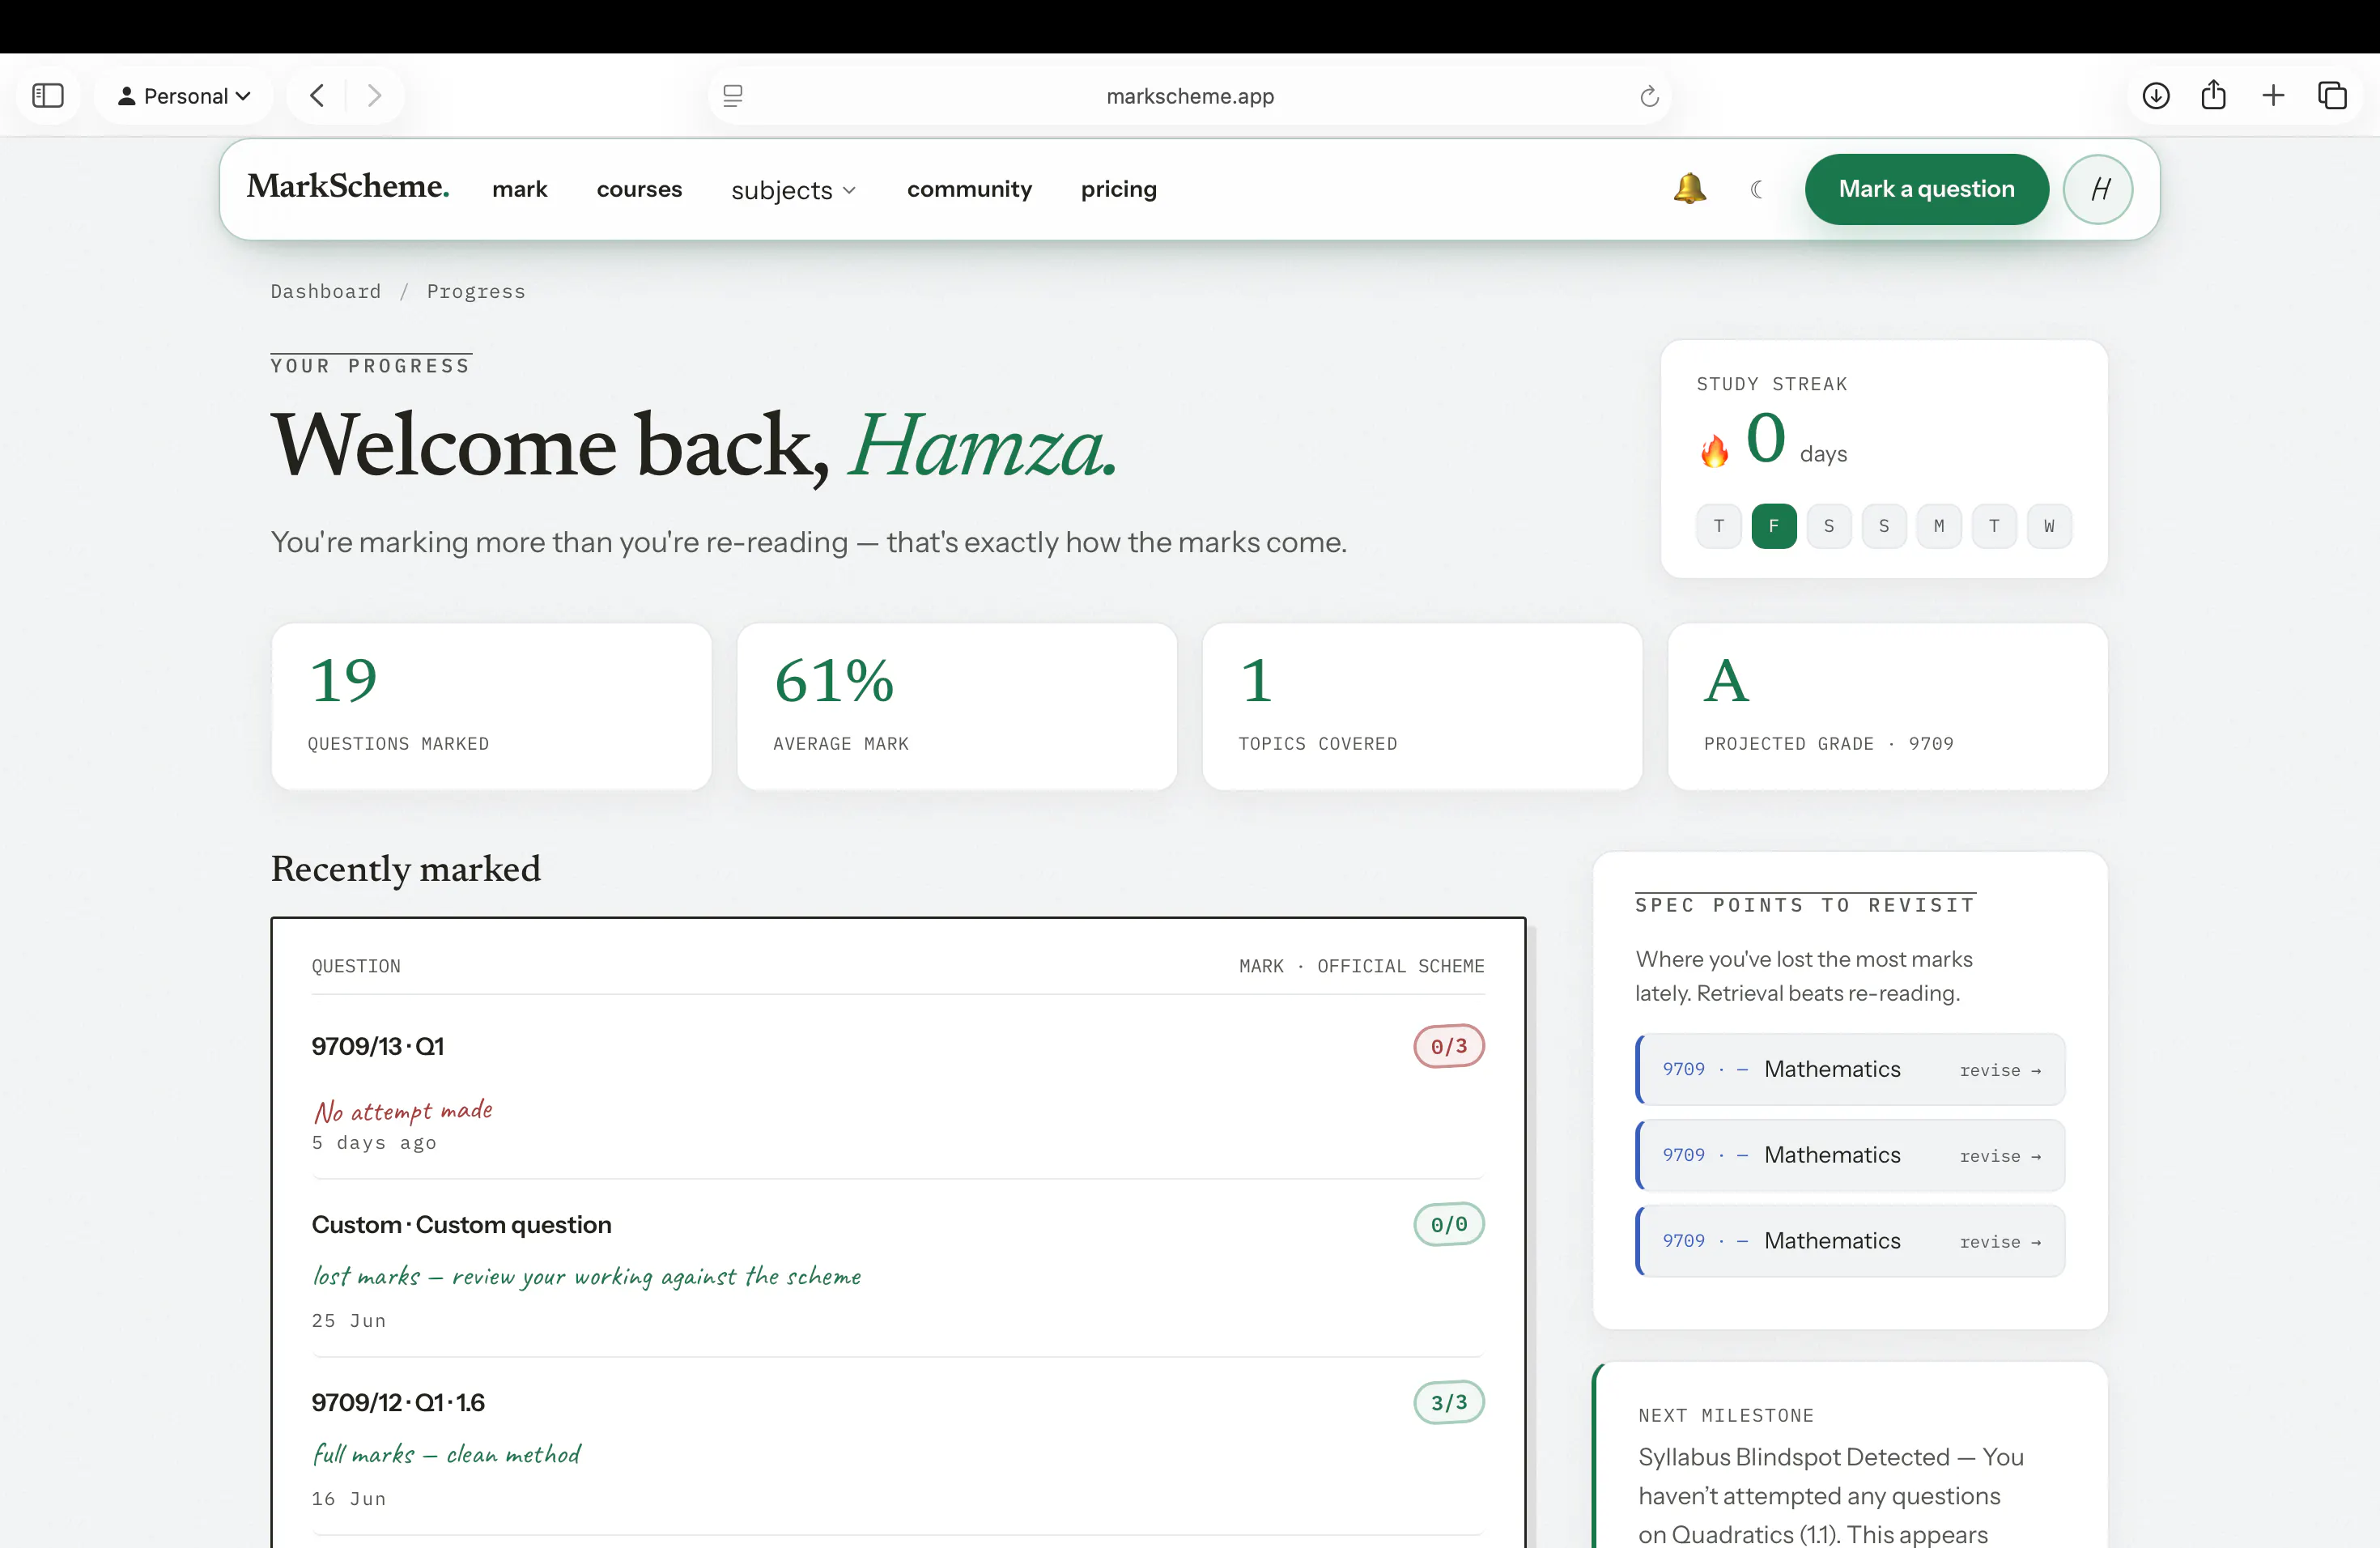The image size is (2380, 1548).
Task: Click the Next Milestone blindspot card
Action: (1850, 1456)
